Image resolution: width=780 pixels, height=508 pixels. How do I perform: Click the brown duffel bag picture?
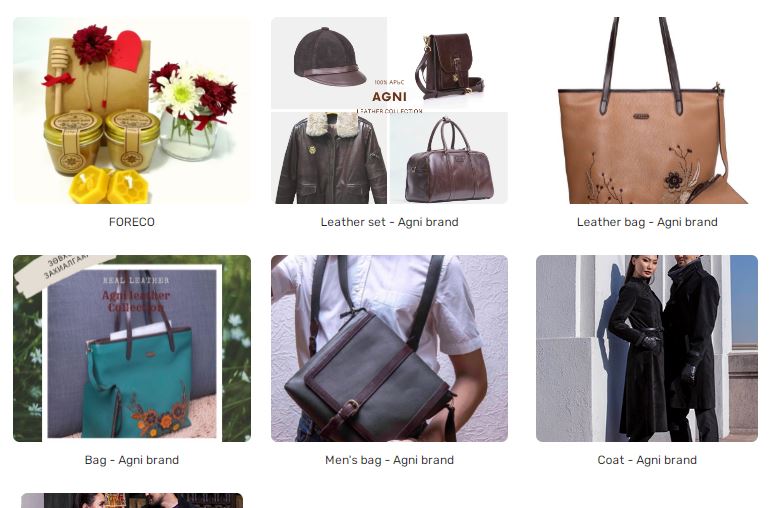[449, 161]
